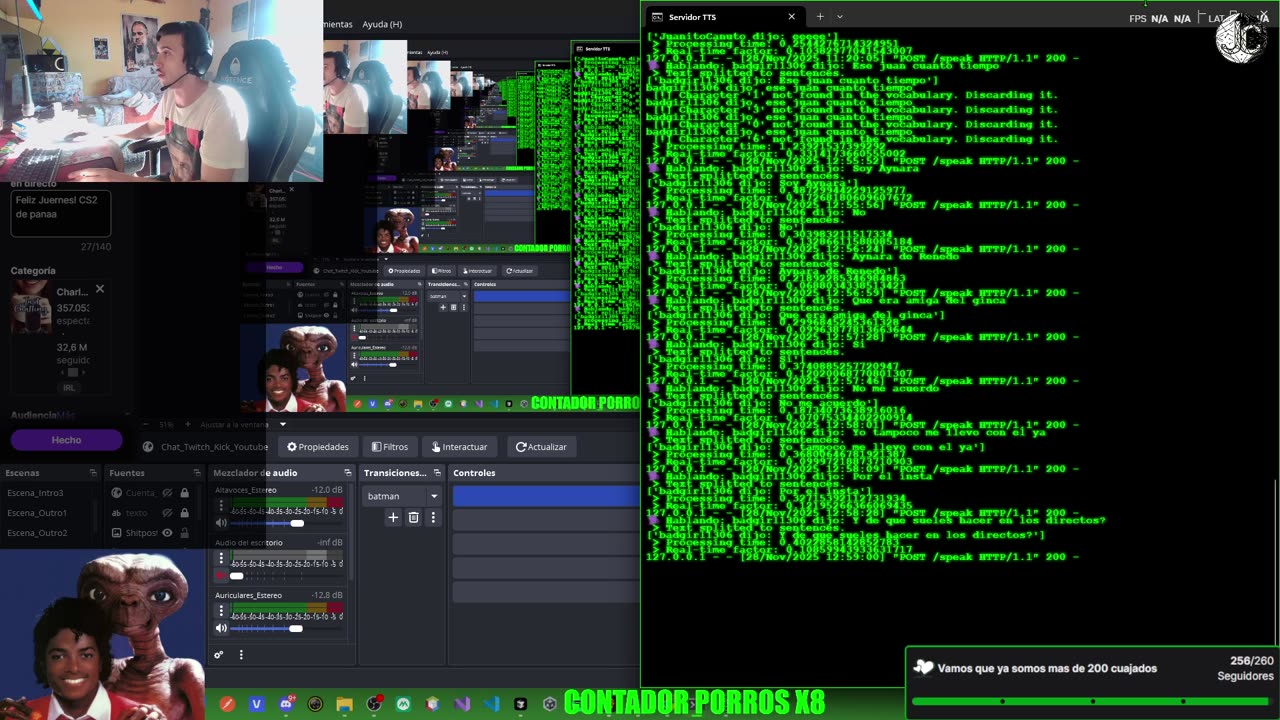
Task: Toggle the lock on the Shitpost source
Action: (x=184, y=533)
